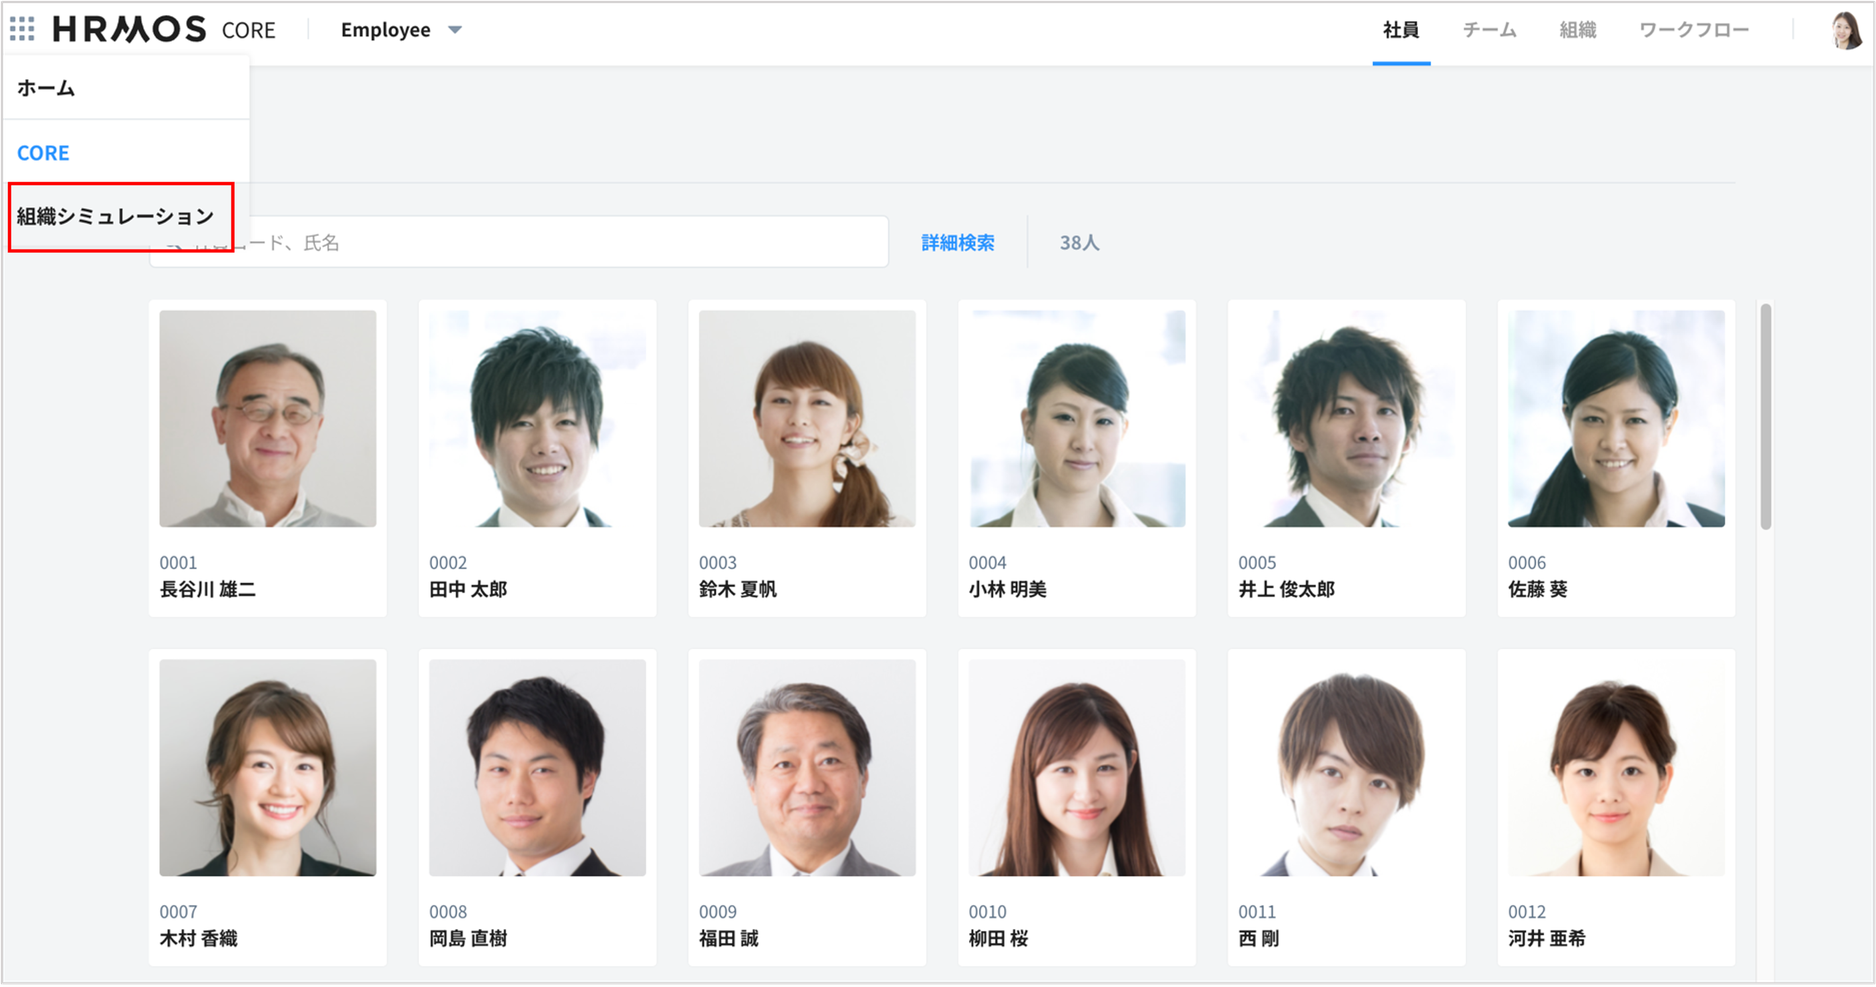This screenshot has height=987, width=1876.
Task: Open 佐藤 葵 employee photo
Action: pos(1616,418)
